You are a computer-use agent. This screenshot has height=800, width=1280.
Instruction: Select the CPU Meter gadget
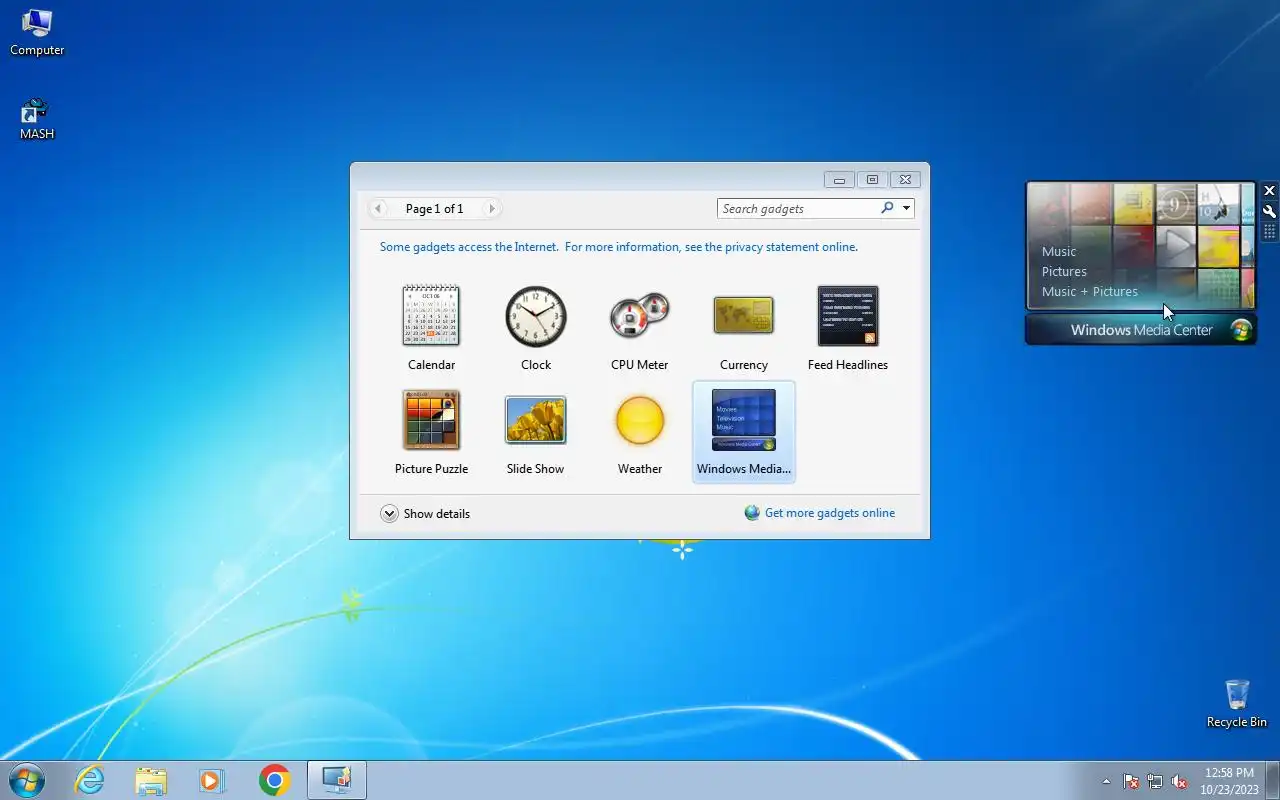tap(640, 328)
